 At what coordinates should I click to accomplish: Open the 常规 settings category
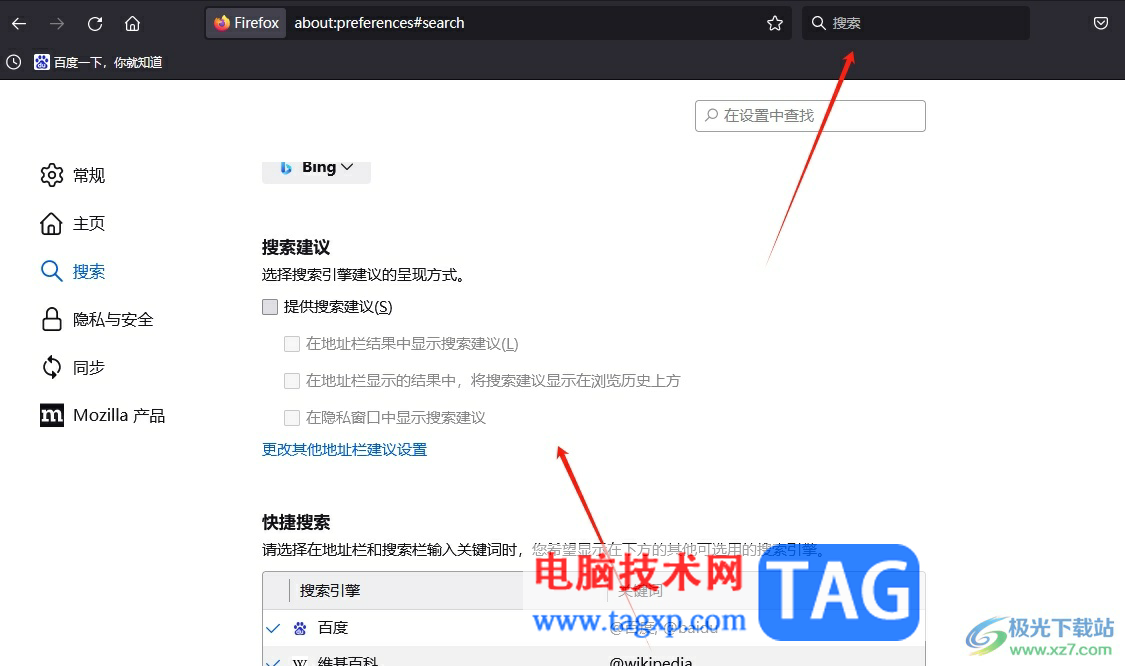point(72,175)
